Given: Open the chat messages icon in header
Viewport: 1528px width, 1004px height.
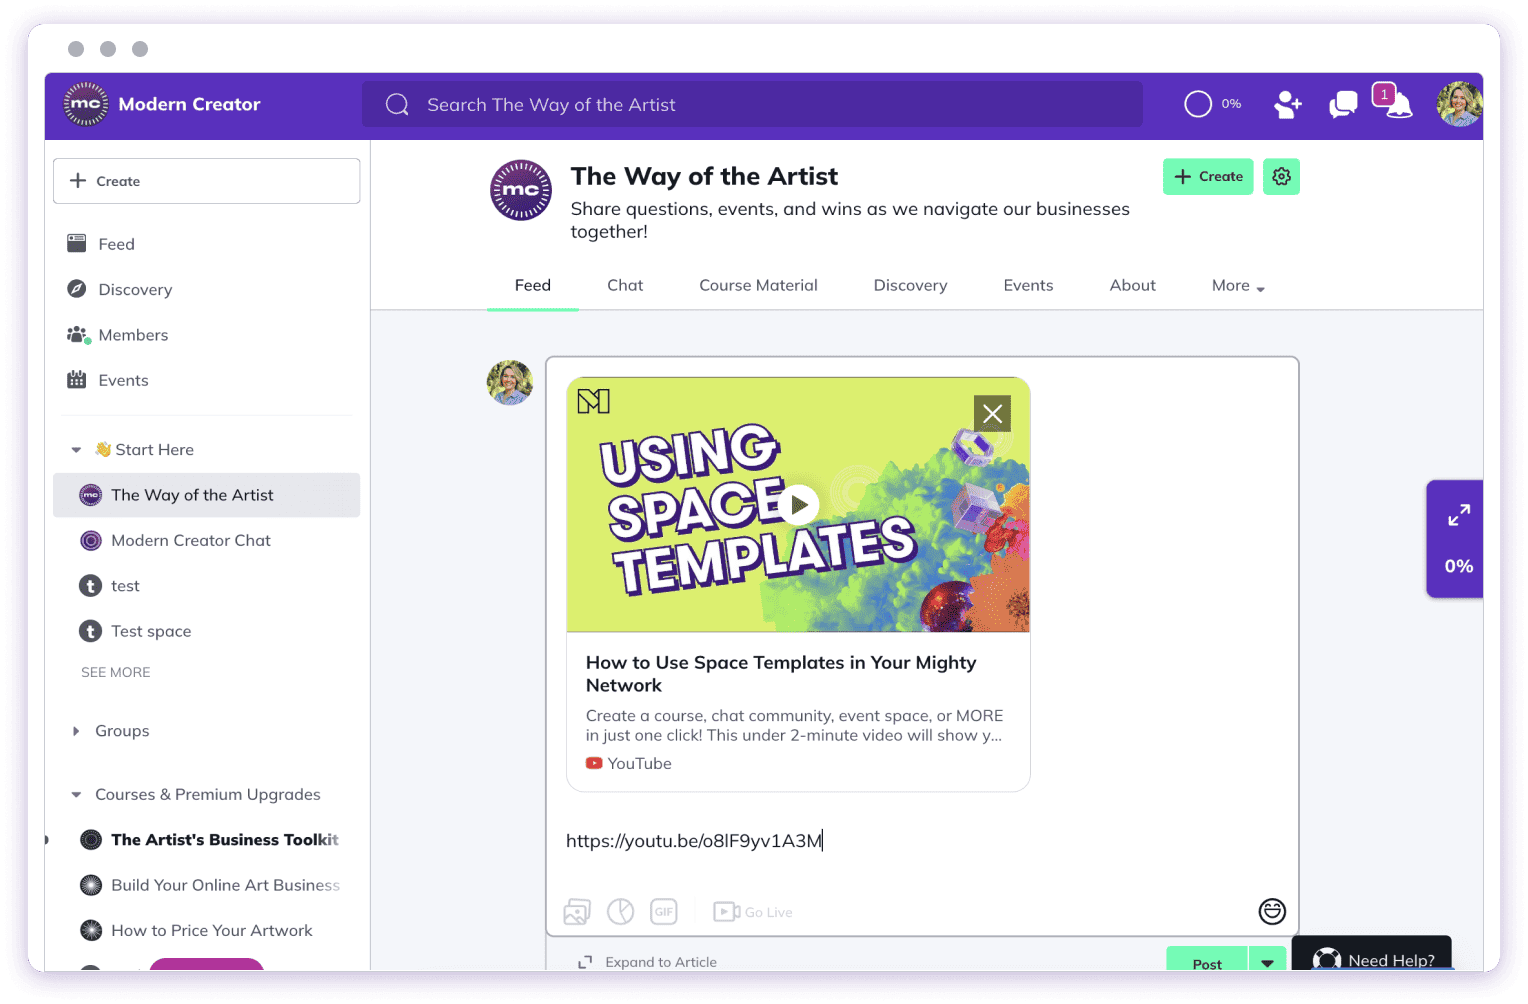Looking at the screenshot, I should tap(1342, 105).
